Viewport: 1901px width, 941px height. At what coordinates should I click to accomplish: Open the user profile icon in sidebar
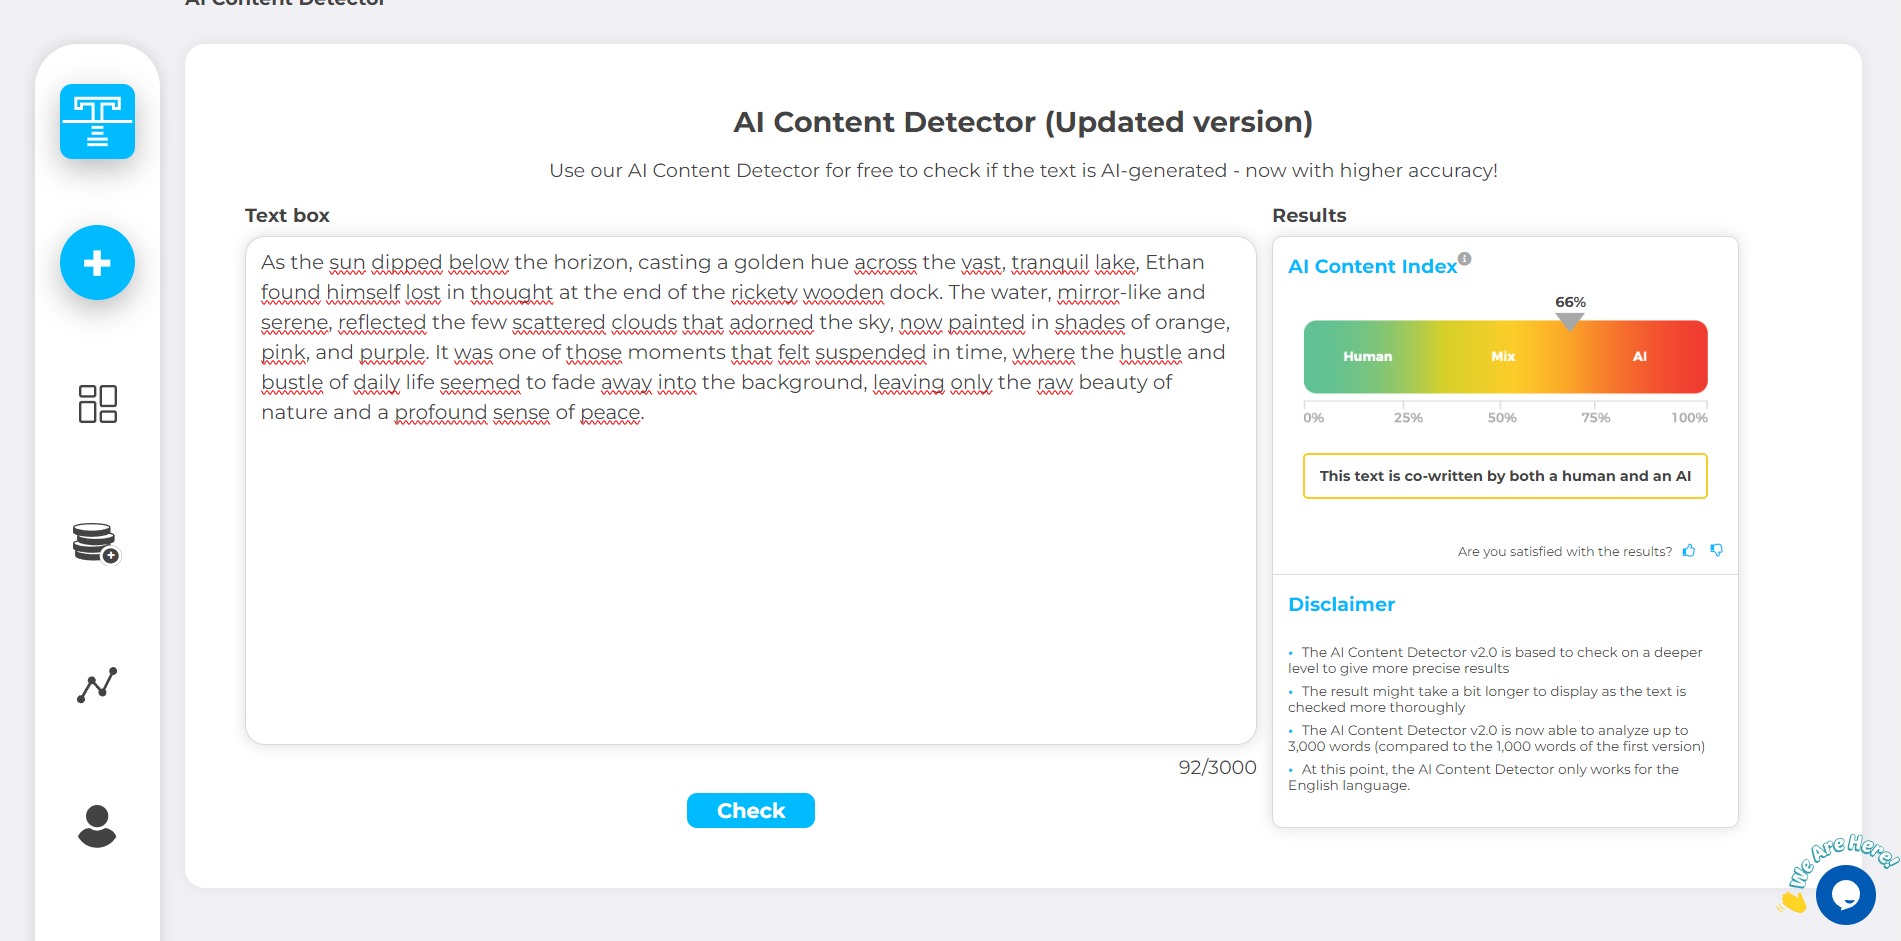coord(97,826)
